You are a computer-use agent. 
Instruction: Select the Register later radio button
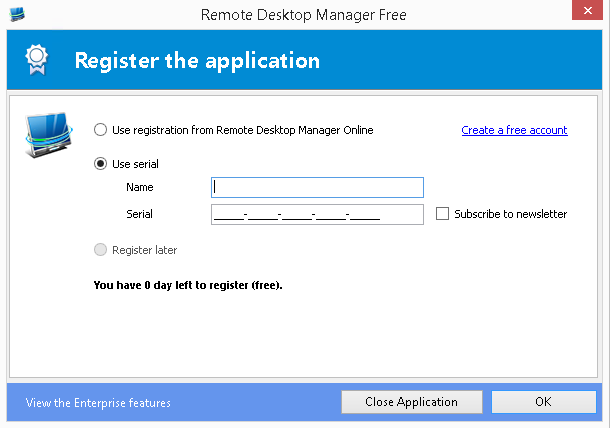tap(100, 250)
